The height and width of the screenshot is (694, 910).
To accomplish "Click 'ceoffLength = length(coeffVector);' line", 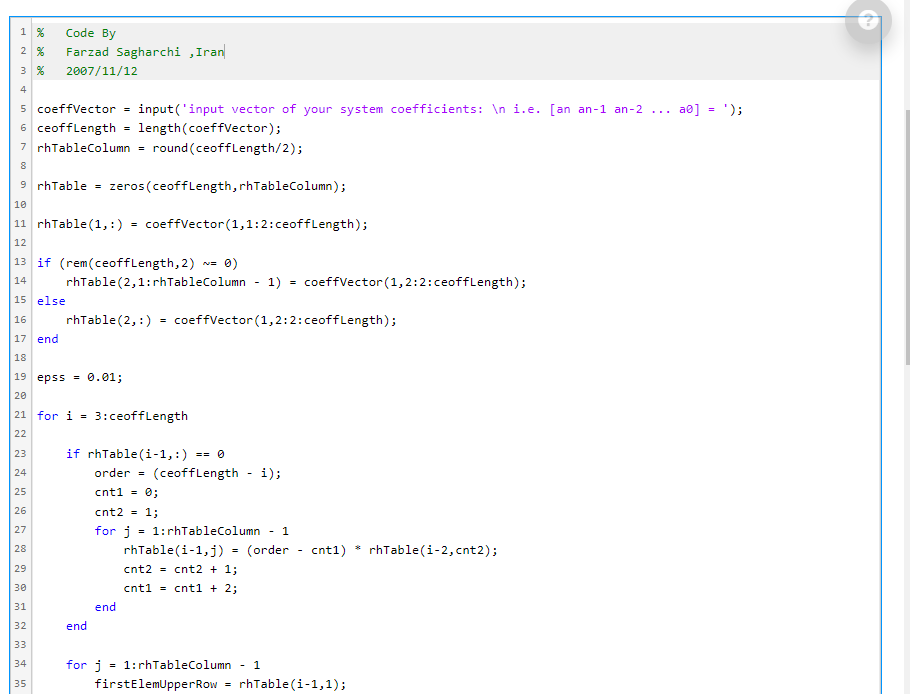I will point(158,128).
